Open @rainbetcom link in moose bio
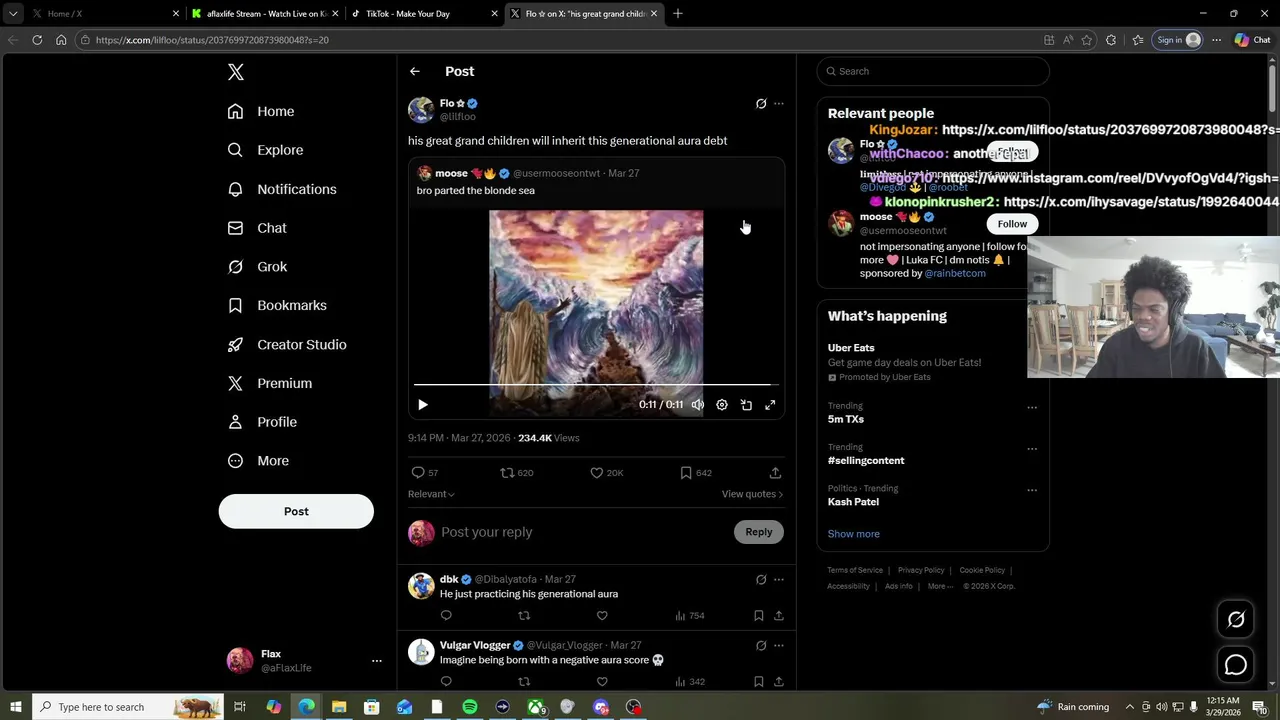 point(955,273)
